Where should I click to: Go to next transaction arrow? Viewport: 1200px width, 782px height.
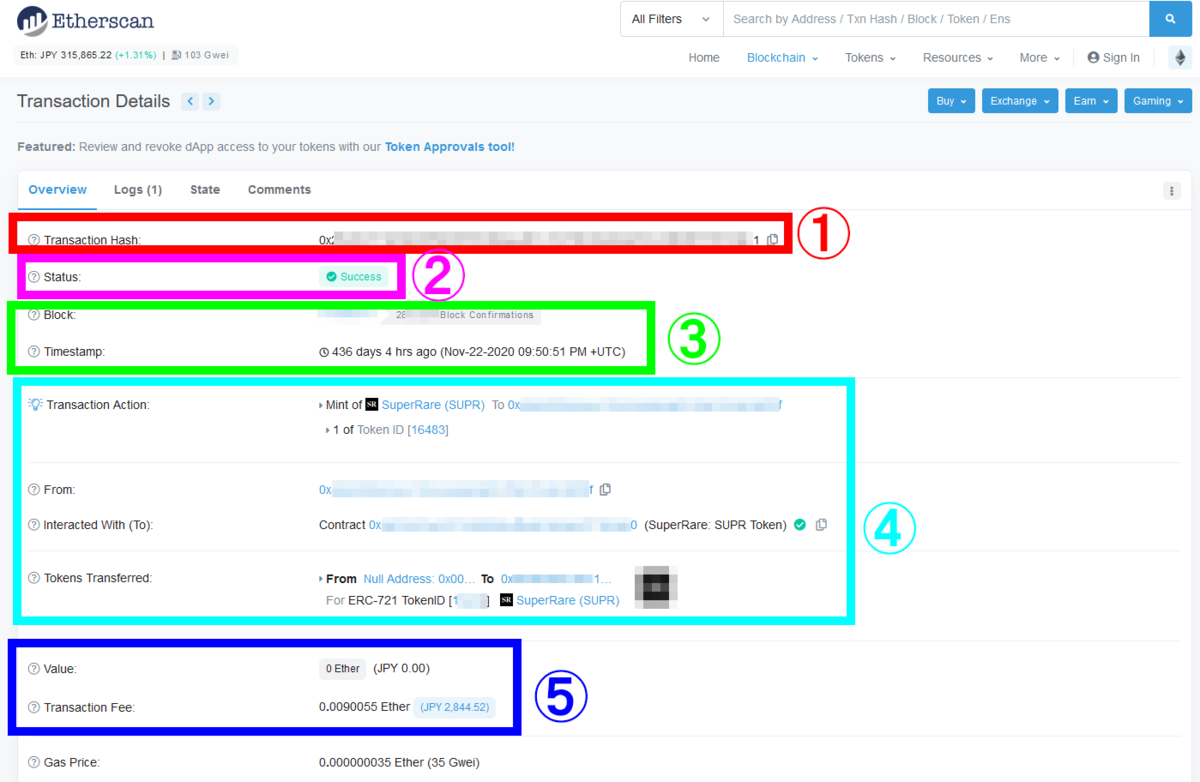click(211, 101)
